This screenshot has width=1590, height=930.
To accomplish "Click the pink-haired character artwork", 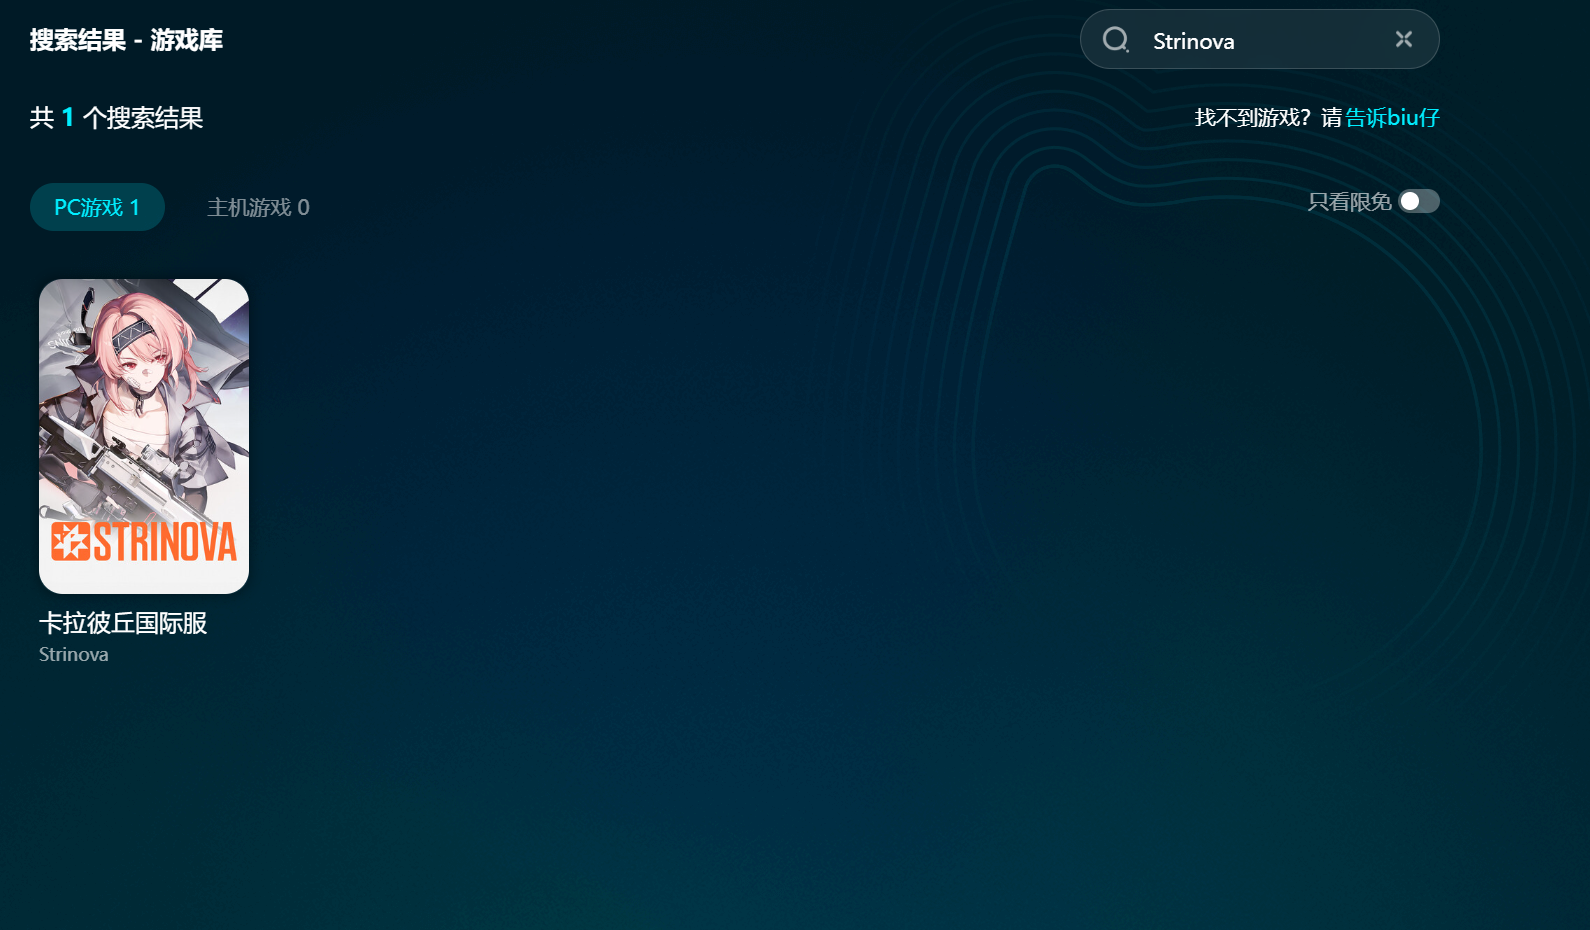I will (143, 350).
